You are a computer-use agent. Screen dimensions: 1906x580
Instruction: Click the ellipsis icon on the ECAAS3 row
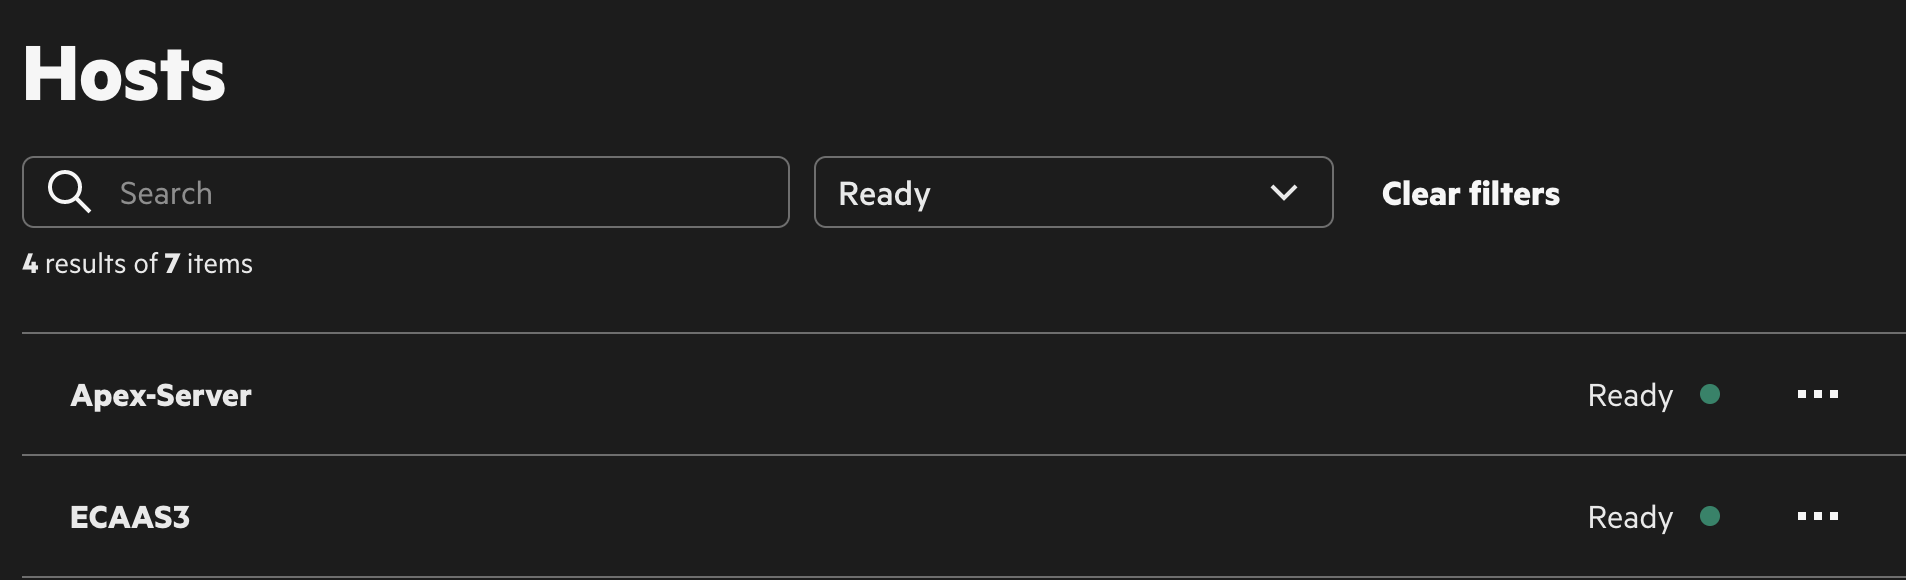pyautogui.click(x=1817, y=517)
